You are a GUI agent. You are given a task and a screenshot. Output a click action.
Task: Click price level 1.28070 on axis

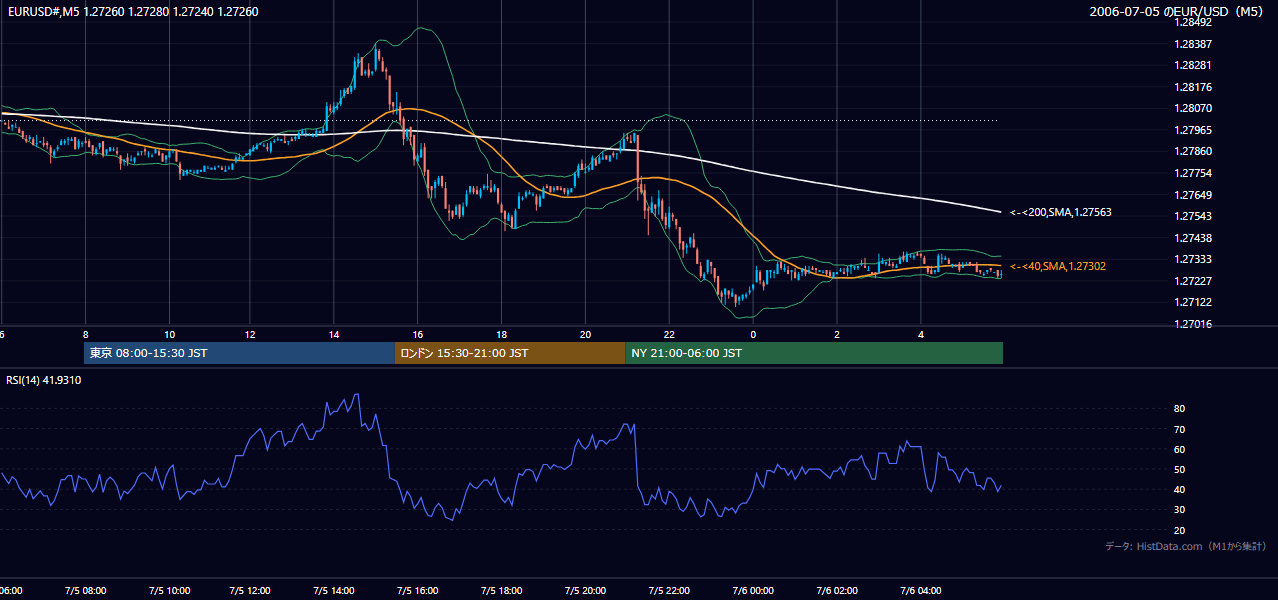pyautogui.click(x=1194, y=108)
